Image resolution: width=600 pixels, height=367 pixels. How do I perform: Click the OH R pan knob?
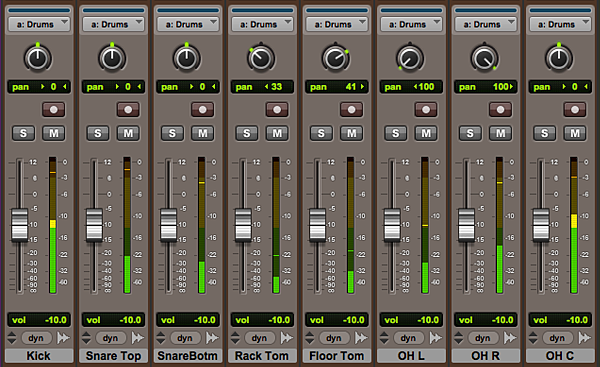[484, 59]
